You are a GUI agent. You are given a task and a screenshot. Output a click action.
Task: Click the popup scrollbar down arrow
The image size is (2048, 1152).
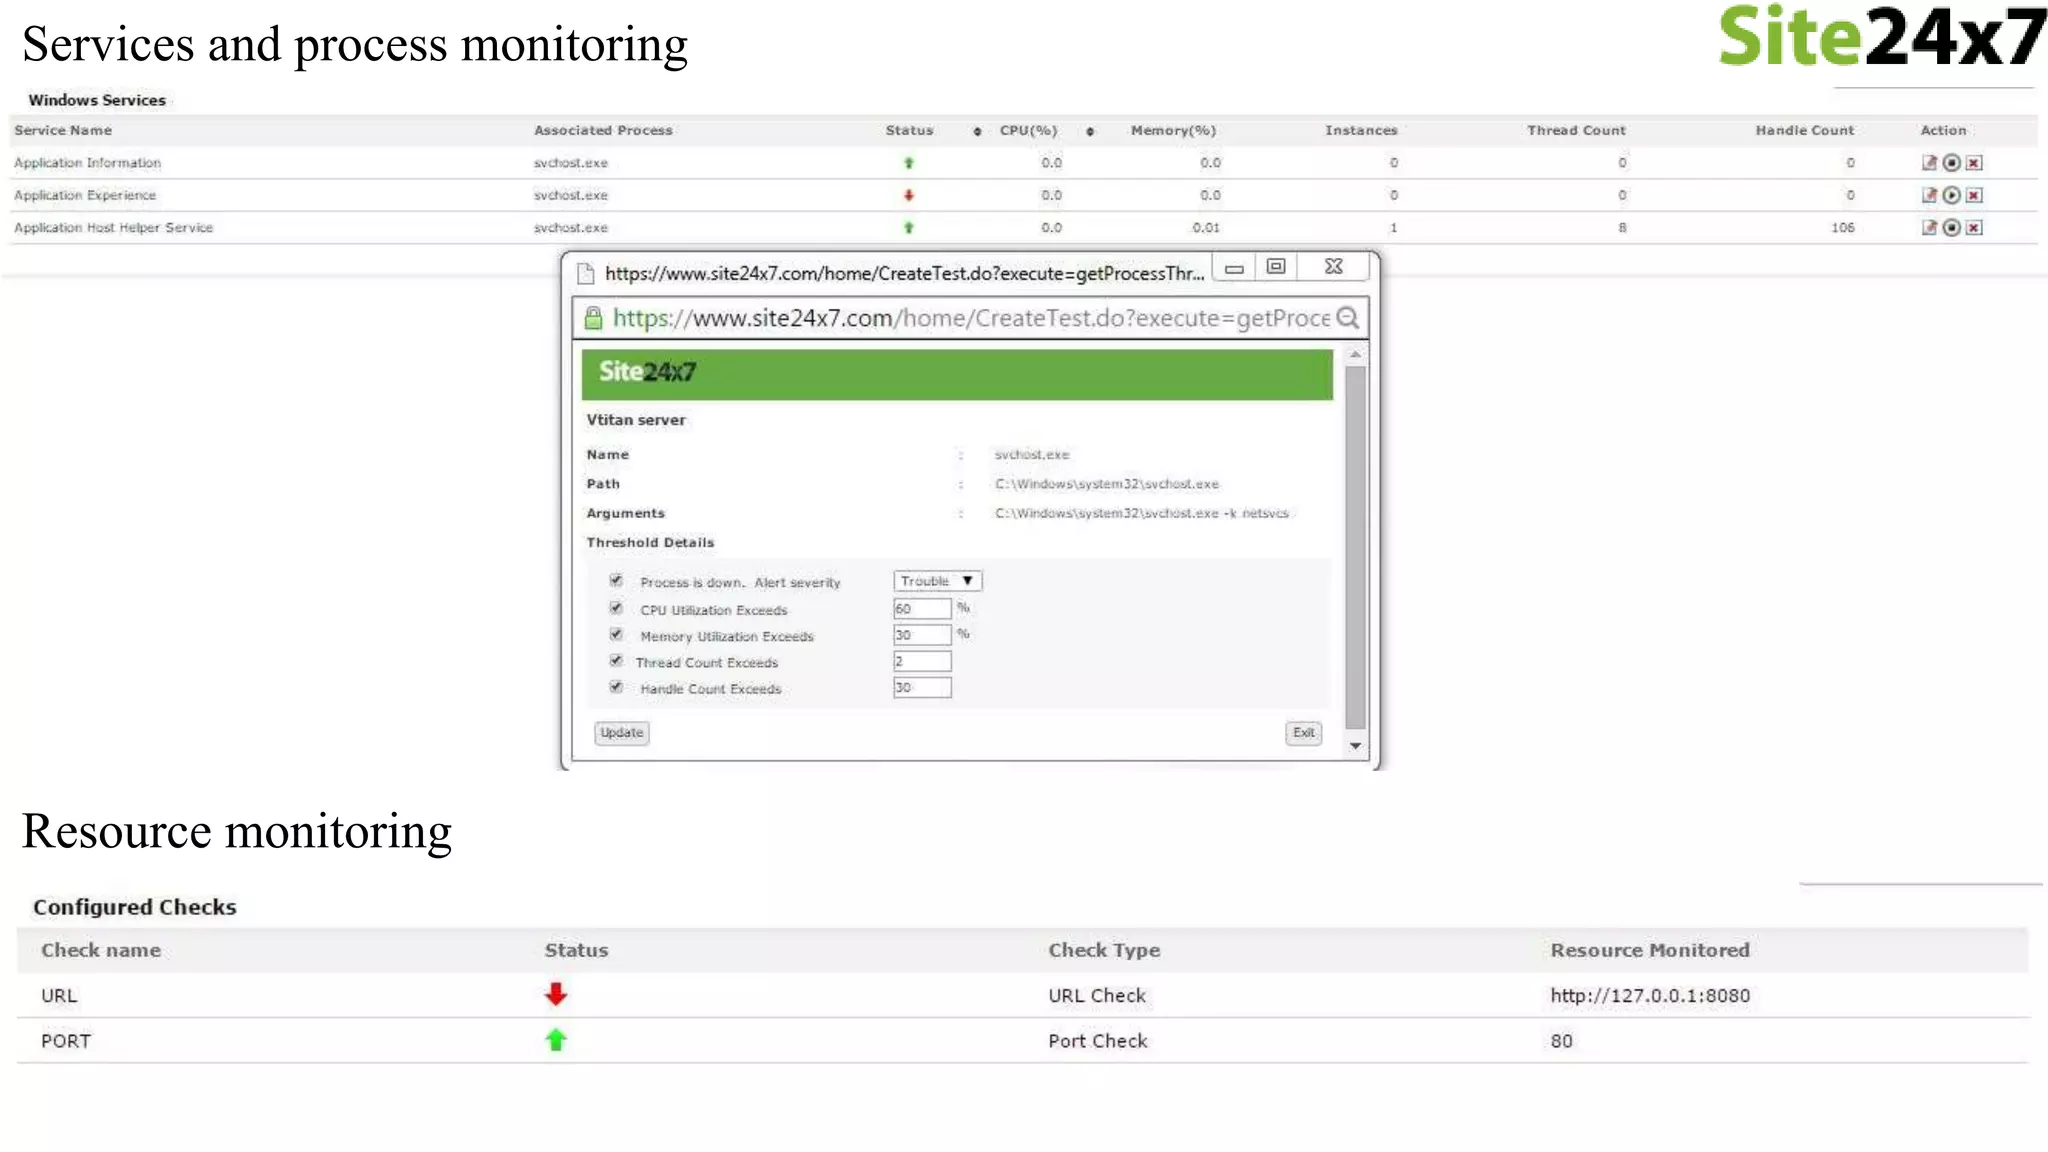pos(1355,746)
